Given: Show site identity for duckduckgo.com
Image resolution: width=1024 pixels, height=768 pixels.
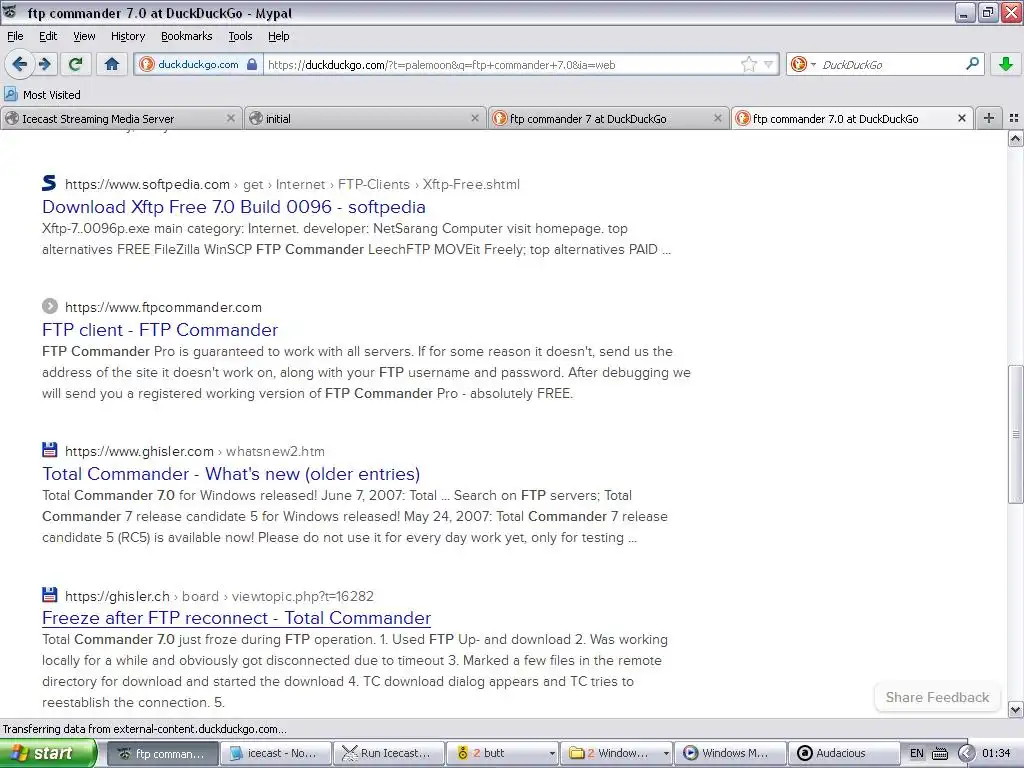Looking at the screenshot, I should [199, 64].
